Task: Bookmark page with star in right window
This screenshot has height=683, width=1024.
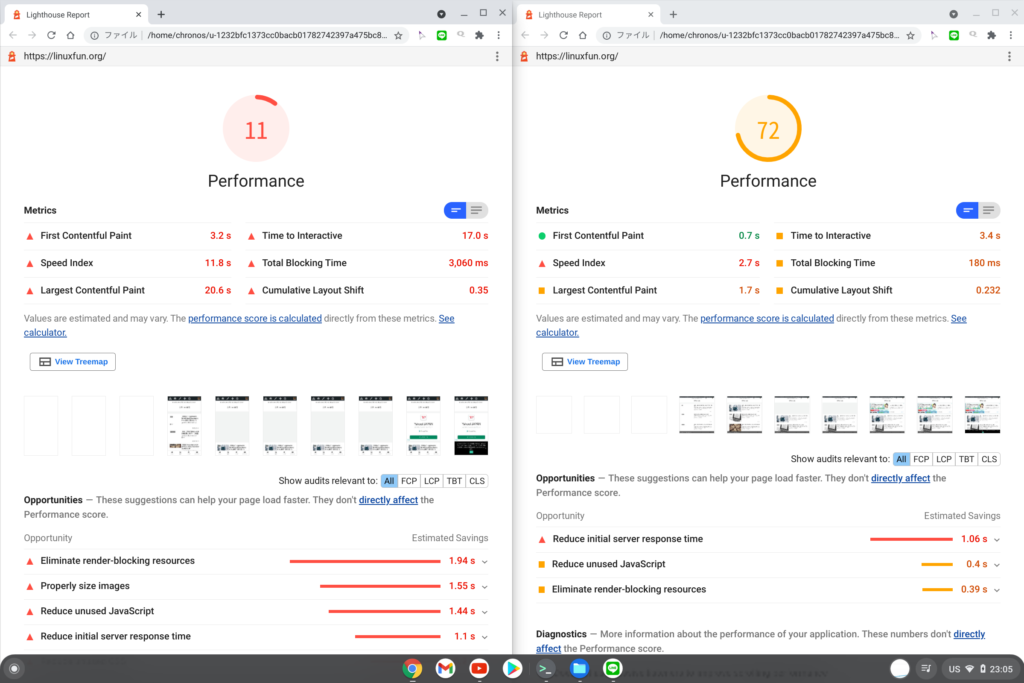Action: pos(910,35)
